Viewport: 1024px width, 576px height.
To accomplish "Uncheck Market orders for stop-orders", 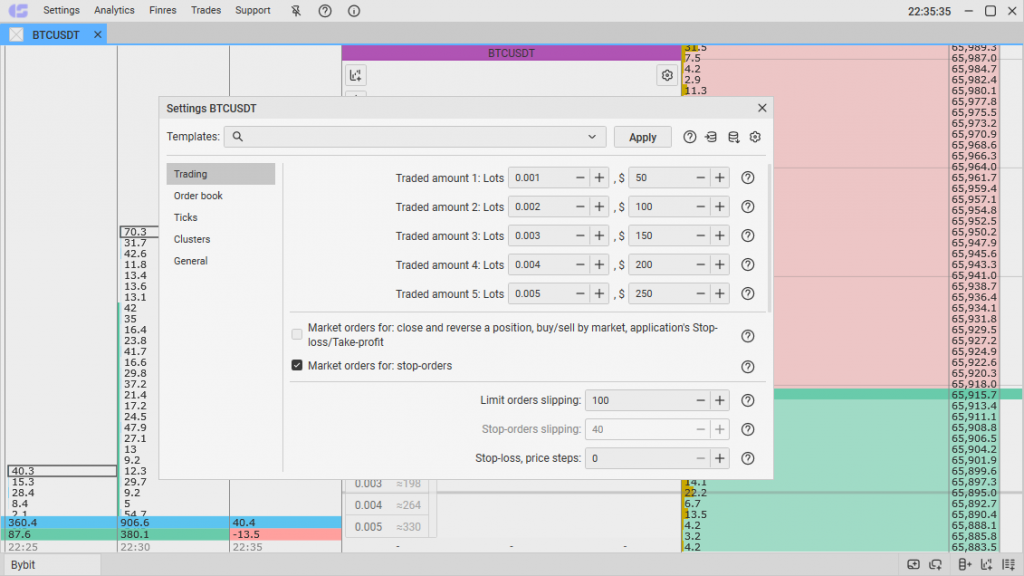I will click(x=297, y=366).
